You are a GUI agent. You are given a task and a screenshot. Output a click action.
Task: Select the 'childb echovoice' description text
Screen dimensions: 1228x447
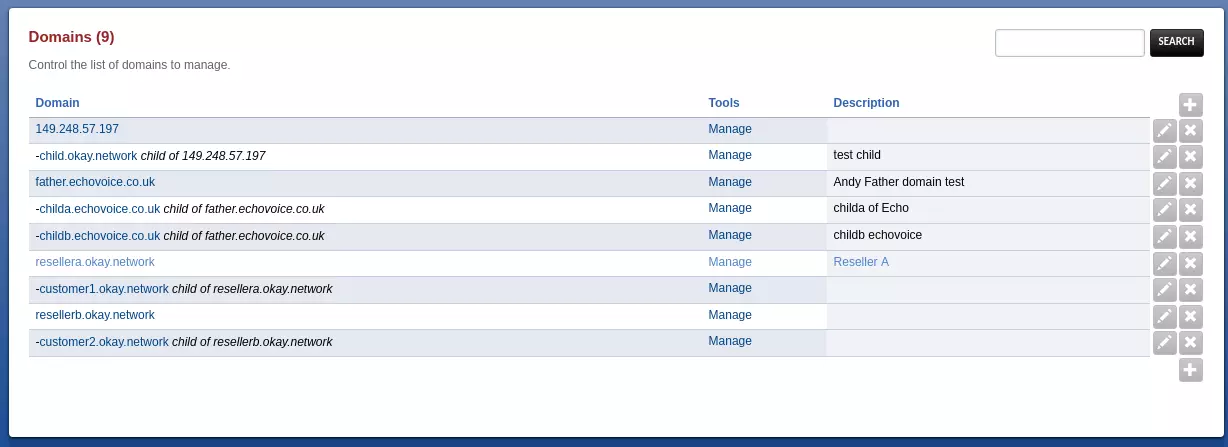click(877, 235)
